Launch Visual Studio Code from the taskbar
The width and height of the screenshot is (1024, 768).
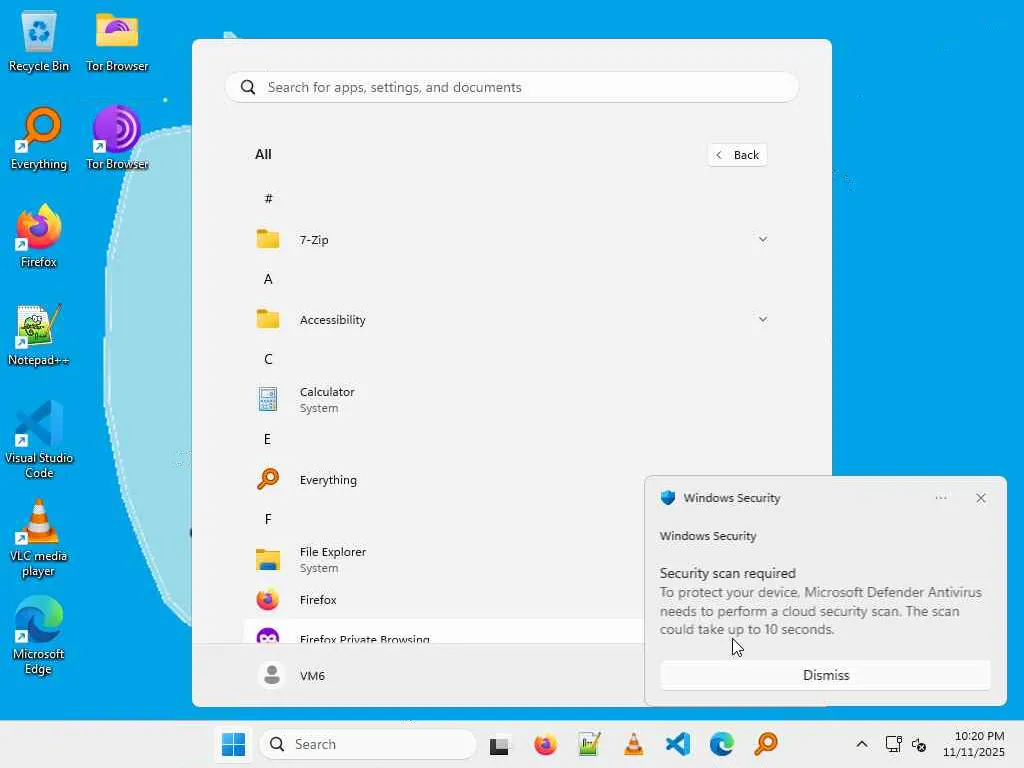678,744
